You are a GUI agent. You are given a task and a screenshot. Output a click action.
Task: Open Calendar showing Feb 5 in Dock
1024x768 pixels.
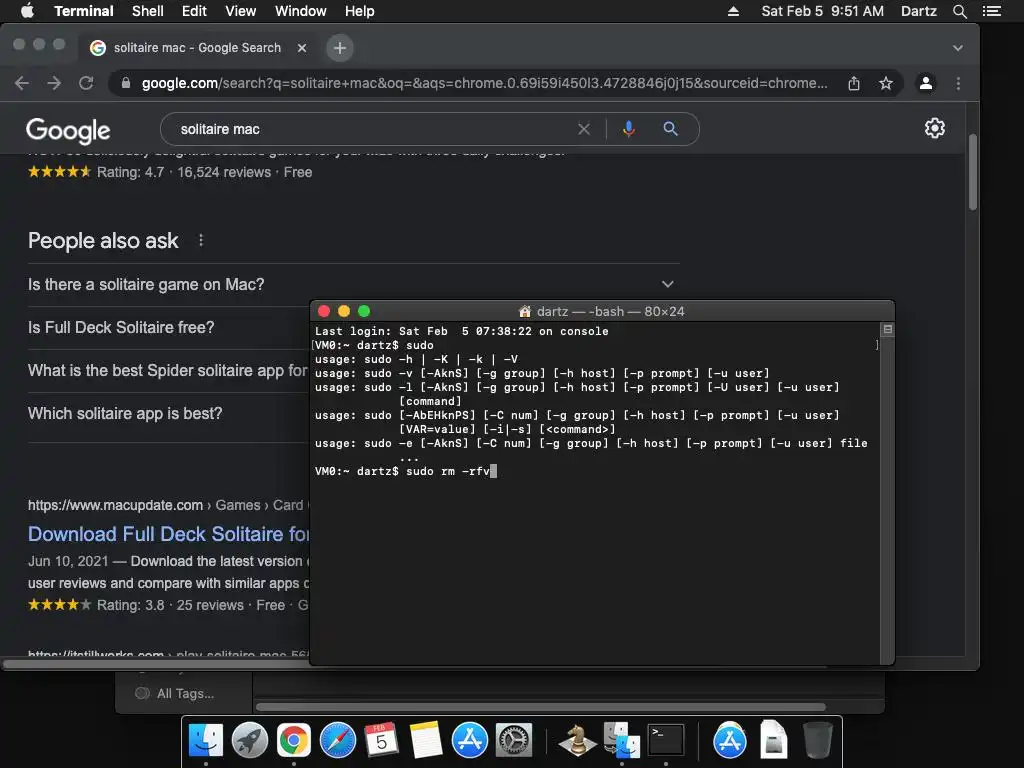point(381,741)
